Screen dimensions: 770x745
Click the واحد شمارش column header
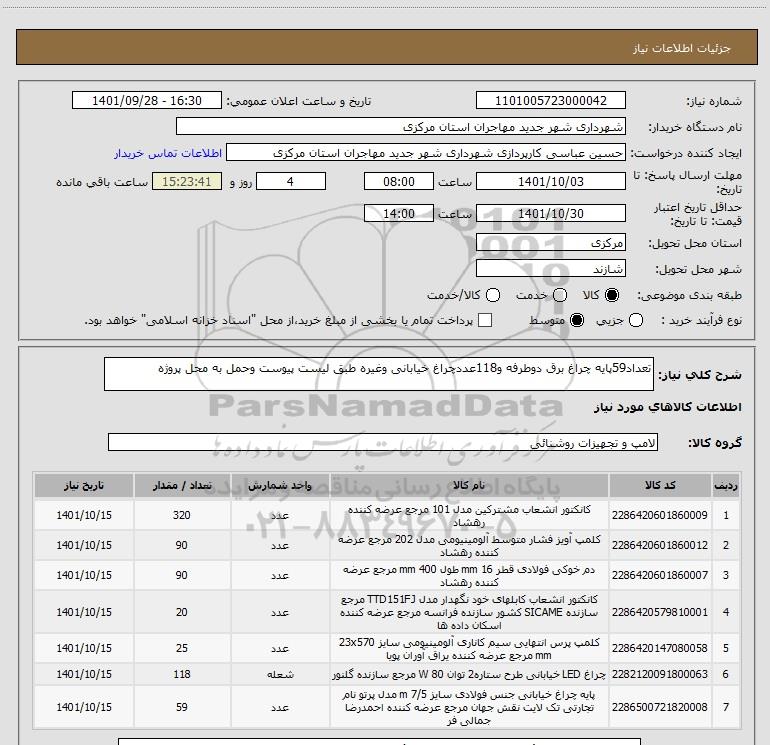click(280, 485)
